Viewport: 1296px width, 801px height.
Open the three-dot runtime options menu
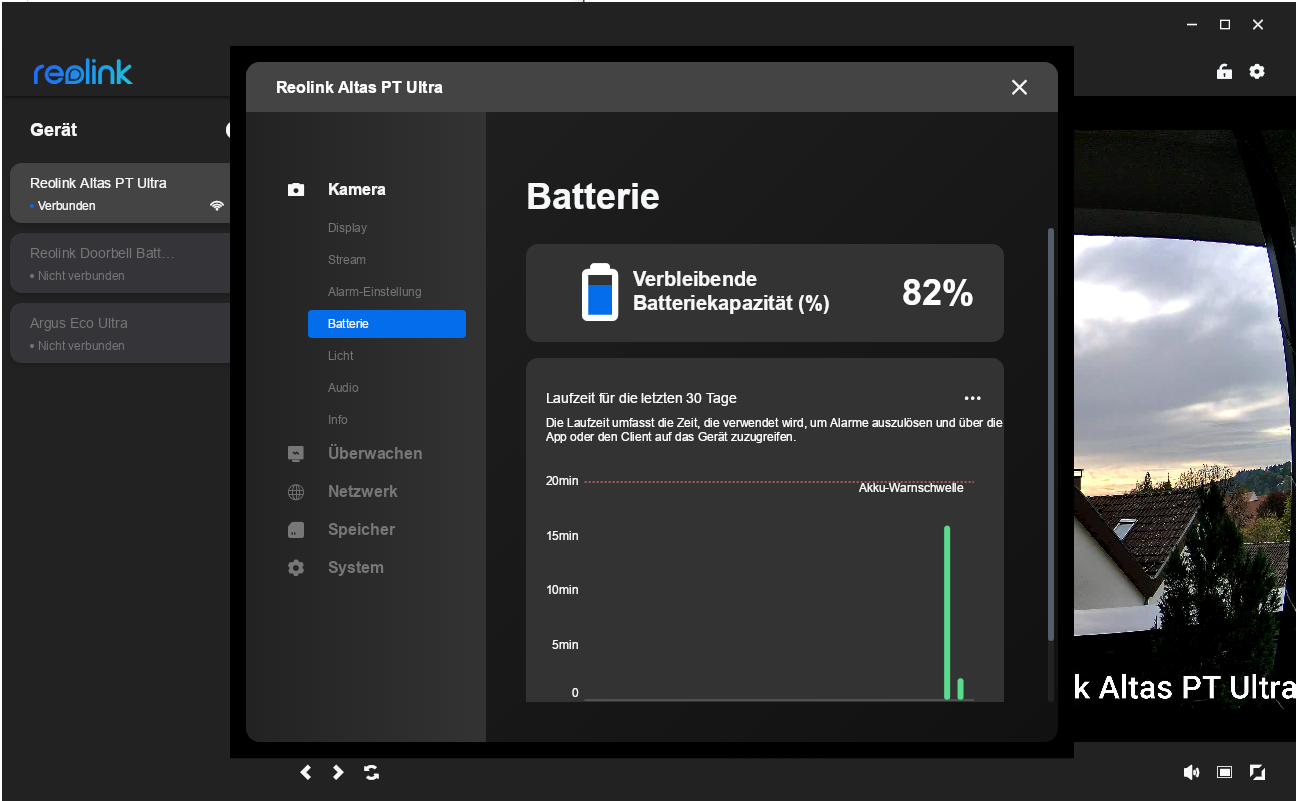click(x=972, y=398)
